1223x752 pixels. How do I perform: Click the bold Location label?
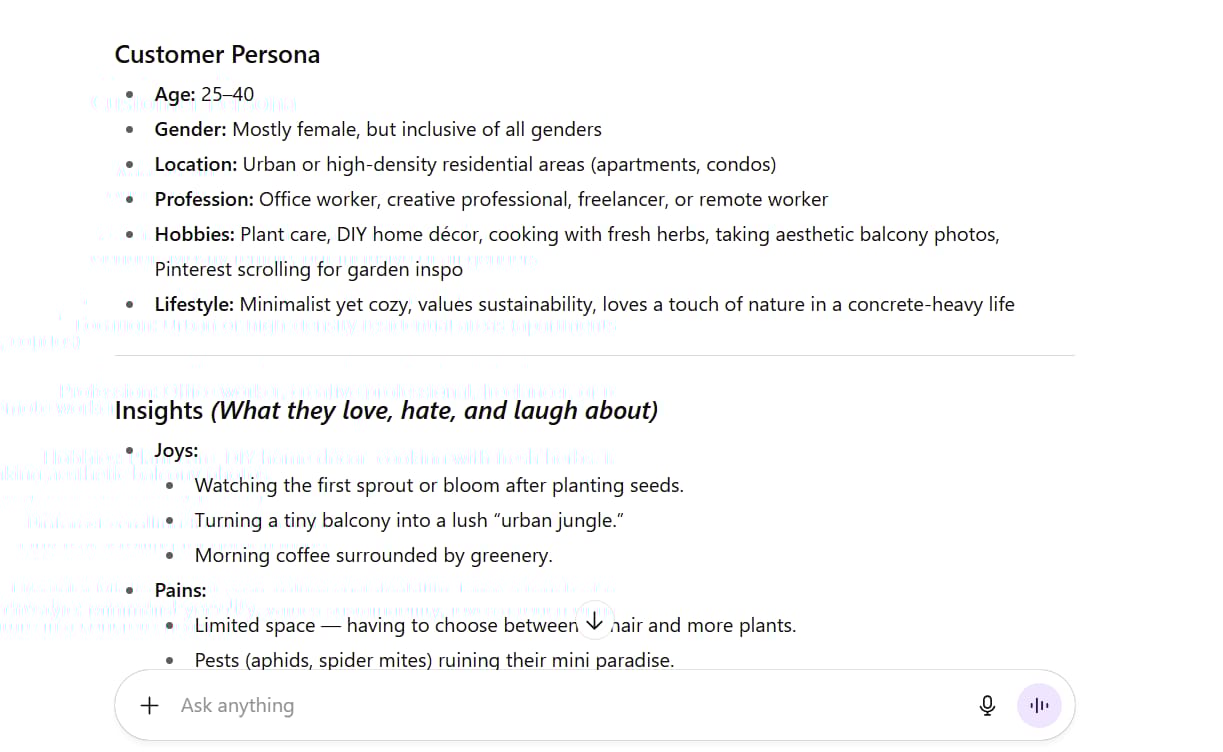pyautogui.click(x=196, y=164)
